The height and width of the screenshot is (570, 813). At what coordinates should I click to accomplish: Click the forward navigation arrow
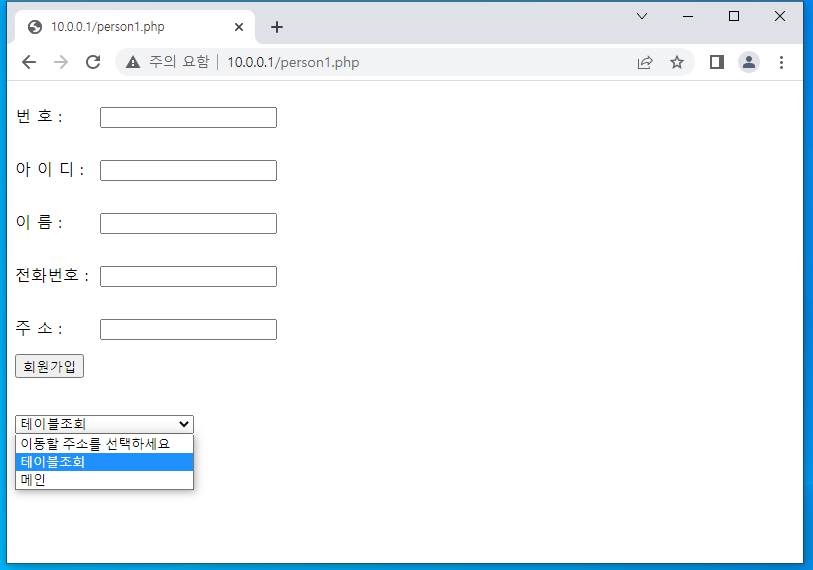pos(61,62)
